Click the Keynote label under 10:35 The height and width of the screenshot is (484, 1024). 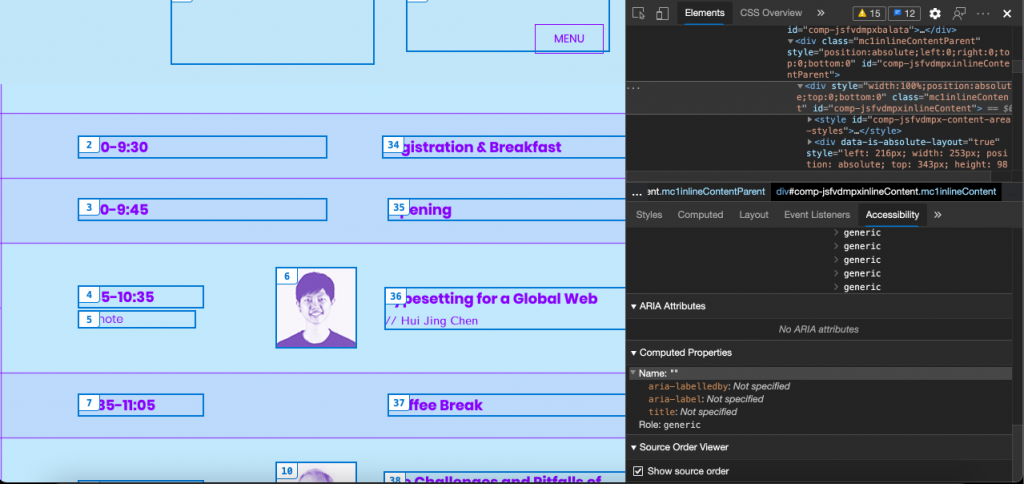(110, 319)
